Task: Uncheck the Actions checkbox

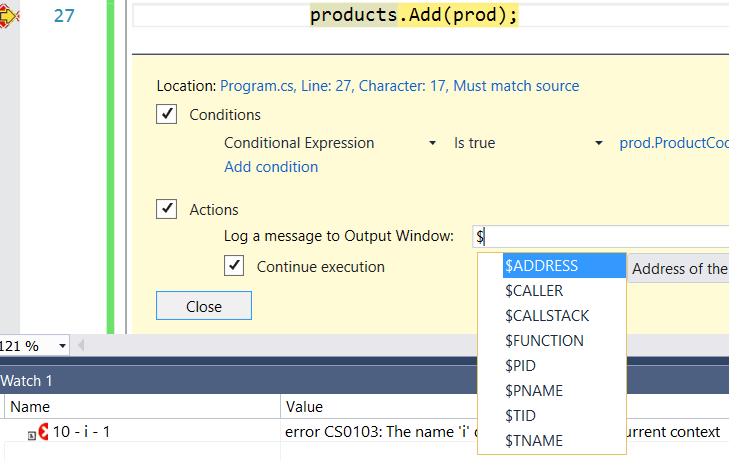Action: [x=167, y=209]
